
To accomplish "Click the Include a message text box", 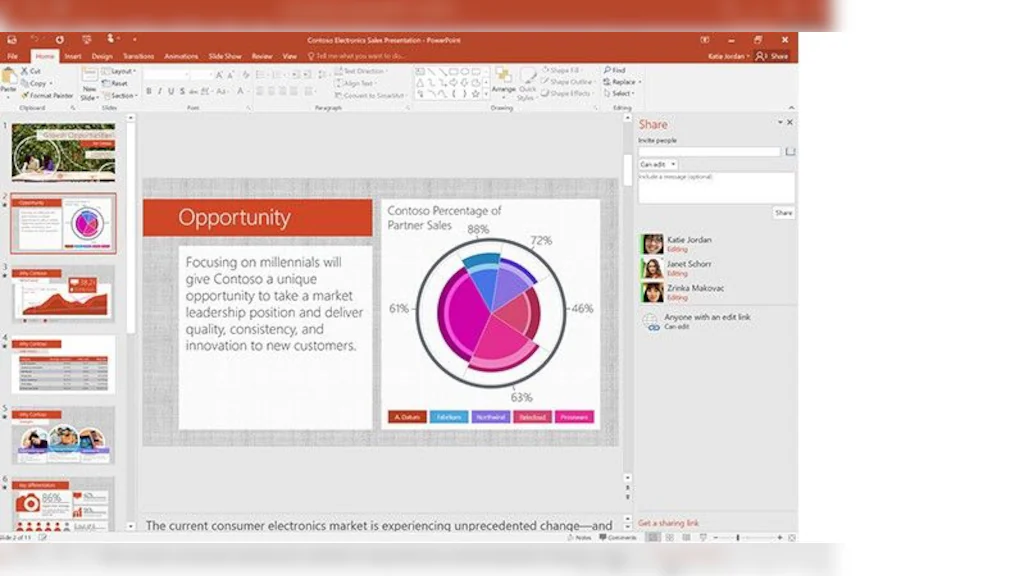I will pos(716,187).
